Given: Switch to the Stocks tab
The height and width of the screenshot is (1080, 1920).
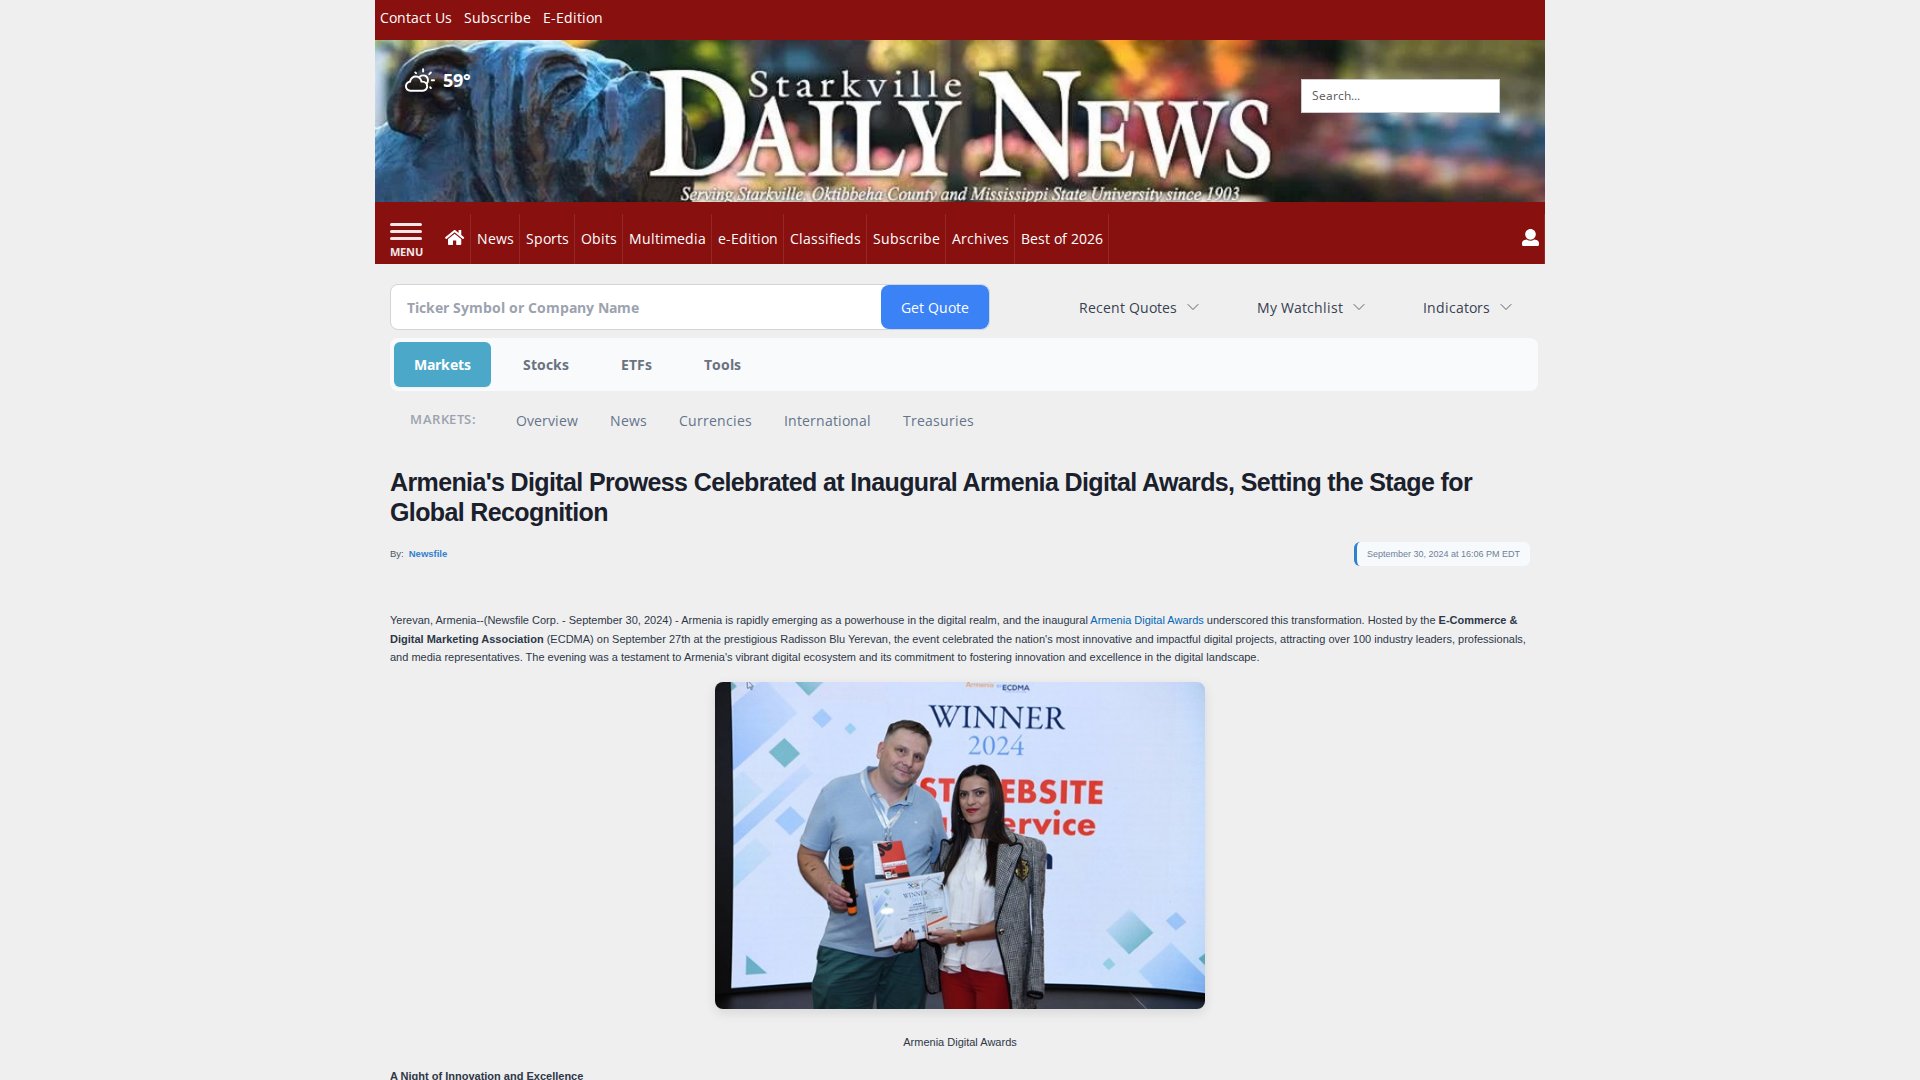Looking at the screenshot, I should tap(545, 364).
